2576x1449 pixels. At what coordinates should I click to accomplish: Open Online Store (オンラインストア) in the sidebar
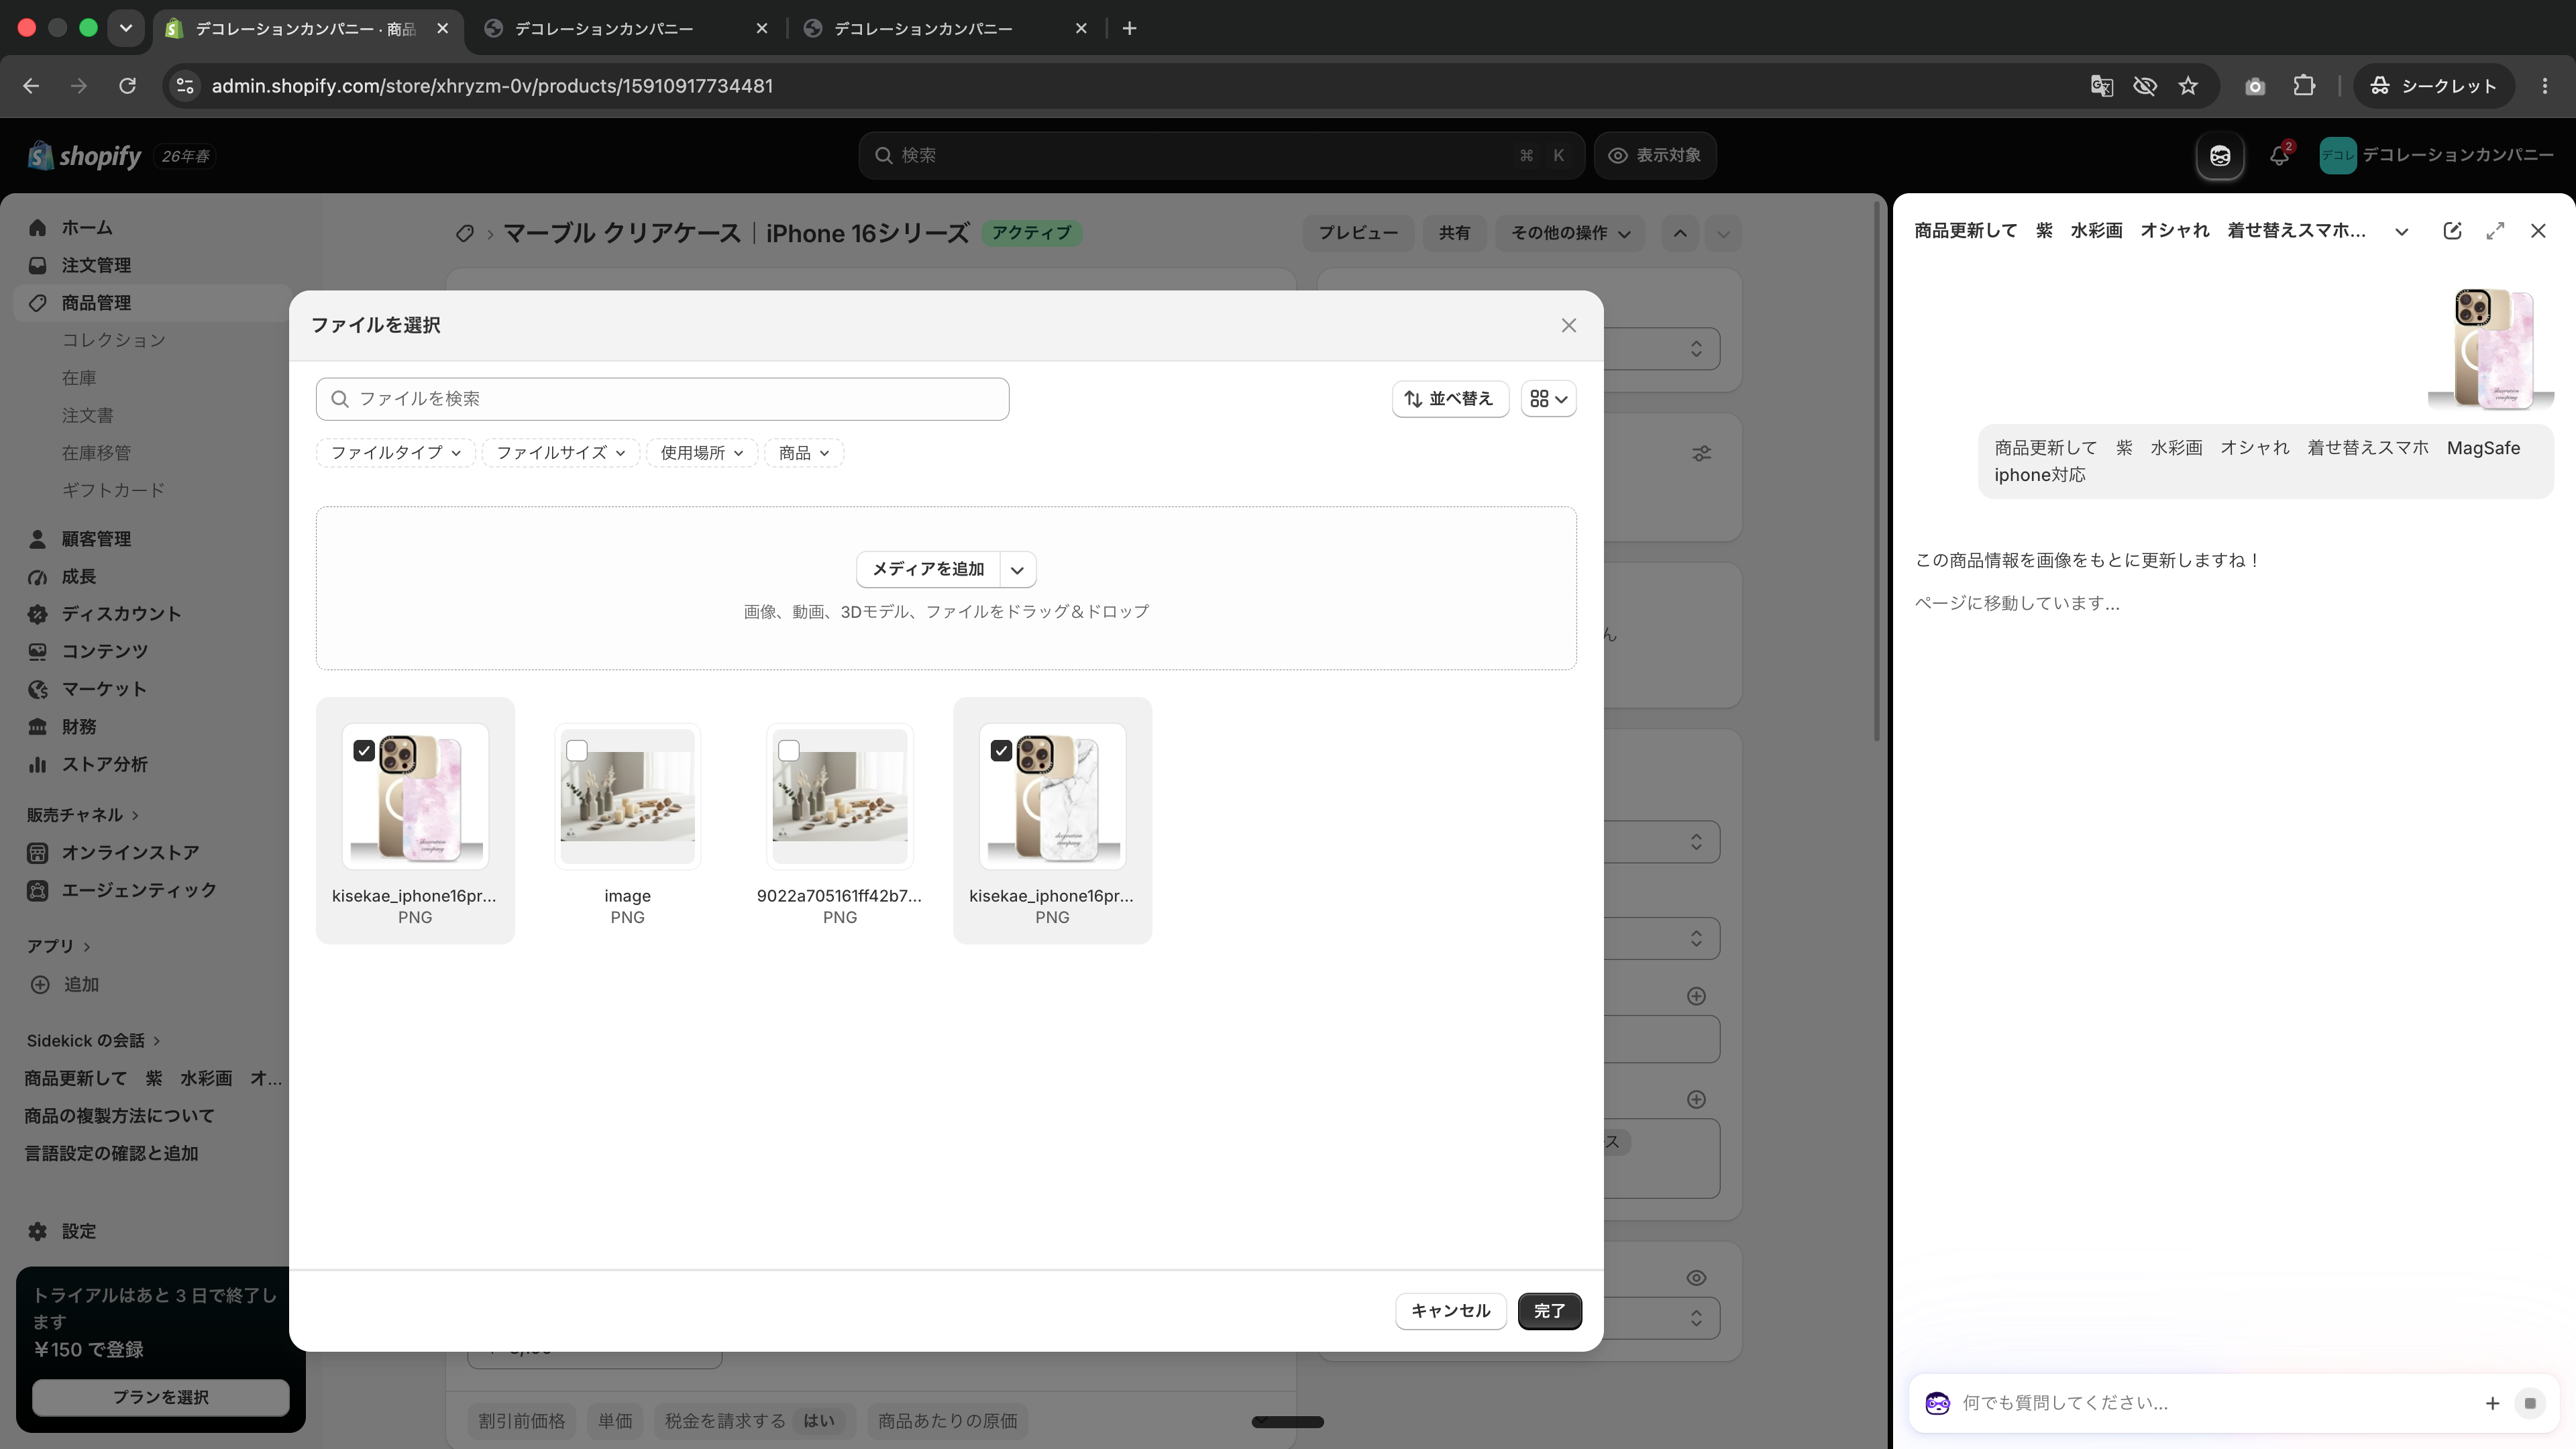[x=130, y=853]
